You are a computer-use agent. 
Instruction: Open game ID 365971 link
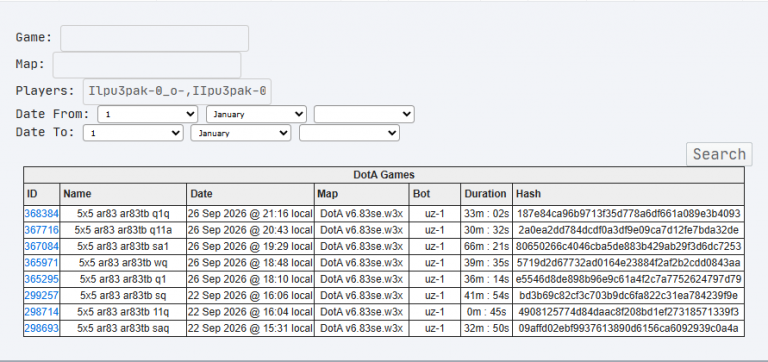[x=42, y=263]
